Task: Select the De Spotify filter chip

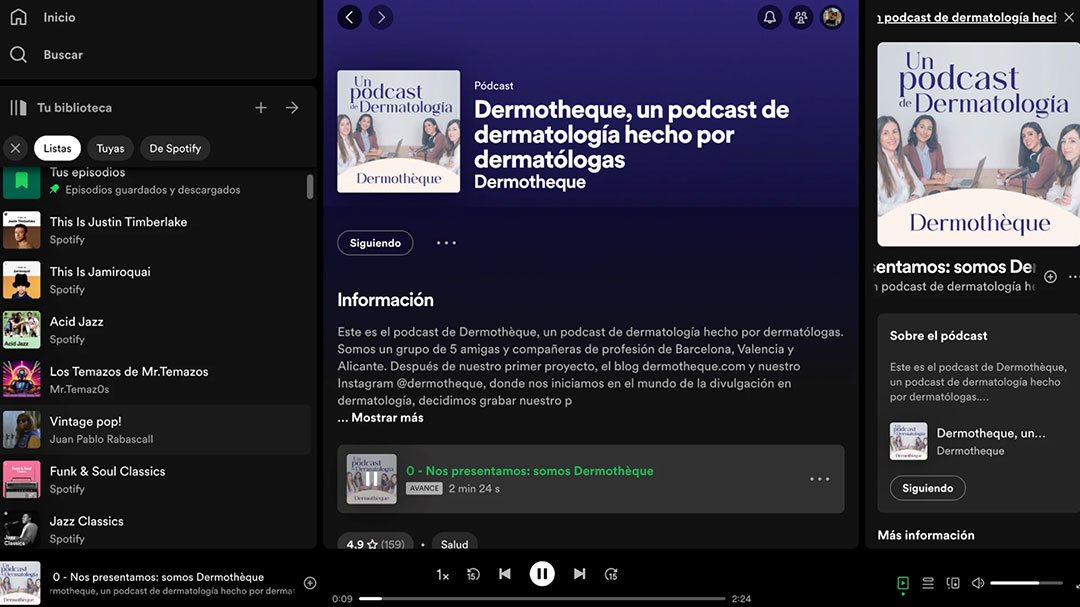Action: click(175, 148)
